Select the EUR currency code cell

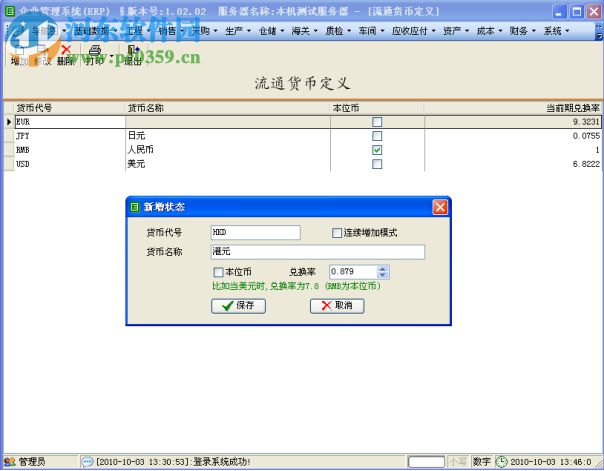pos(70,122)
